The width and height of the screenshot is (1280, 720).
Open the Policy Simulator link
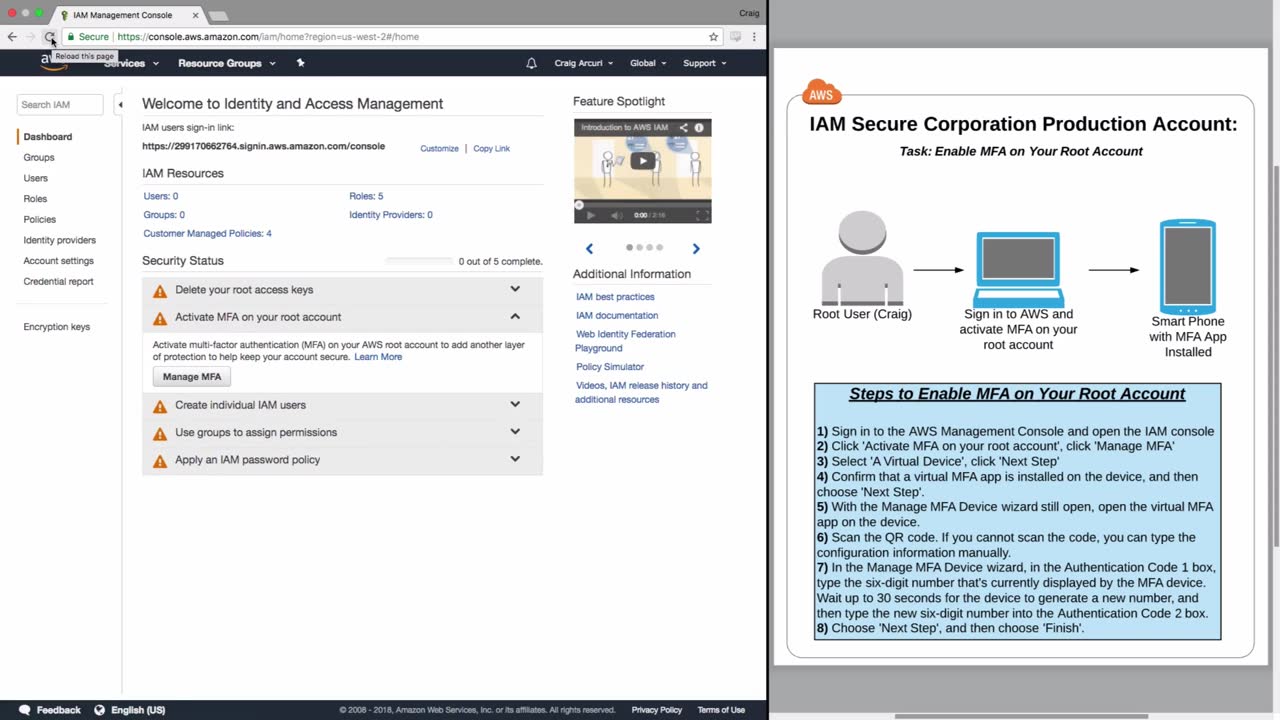coord(610,367)
